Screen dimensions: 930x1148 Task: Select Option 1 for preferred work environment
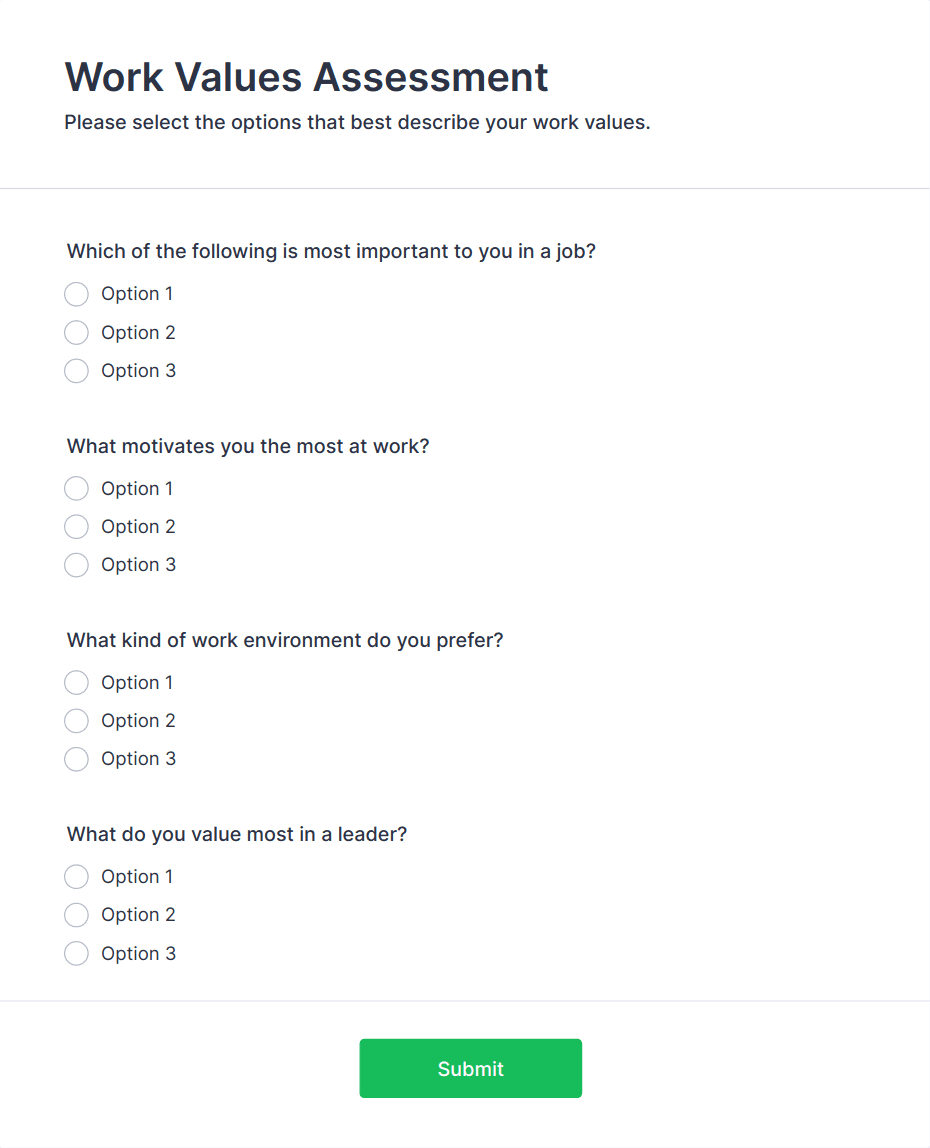point(76,682)
